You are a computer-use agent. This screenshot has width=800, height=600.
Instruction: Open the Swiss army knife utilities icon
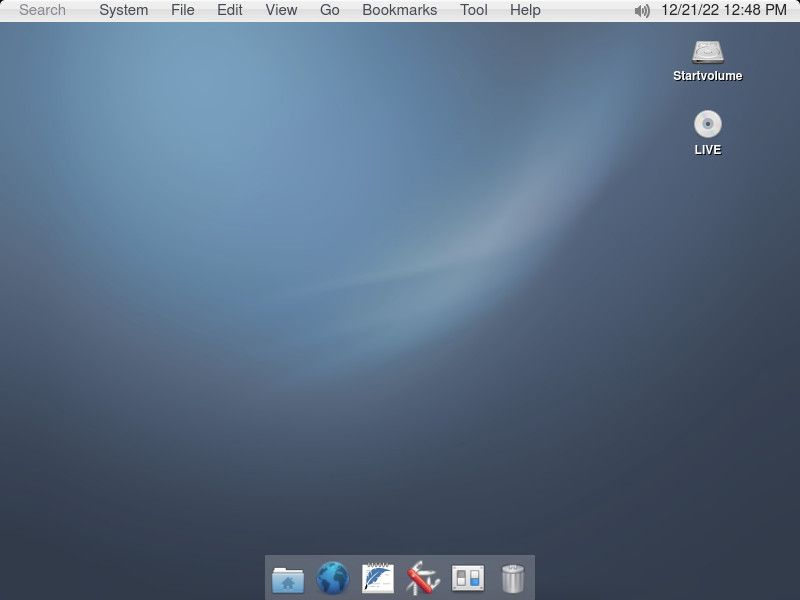pyautogui.click(x=423, y=578)
